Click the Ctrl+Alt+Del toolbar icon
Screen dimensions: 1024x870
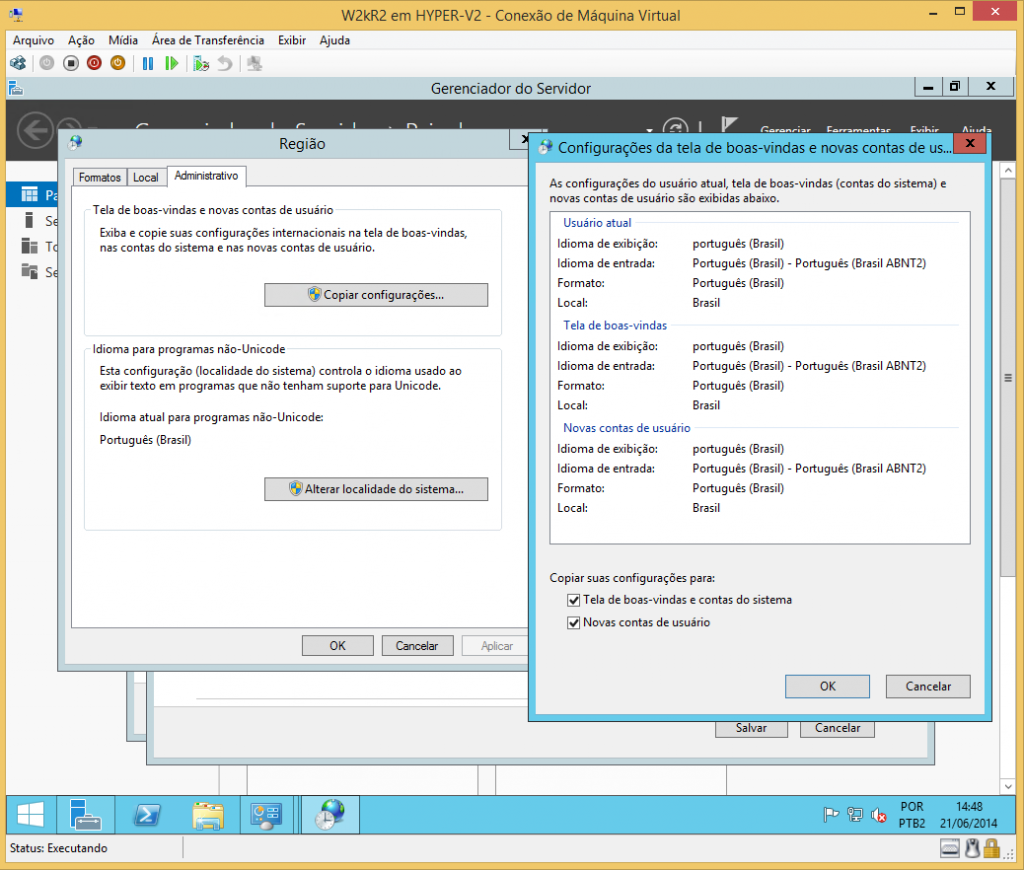(18, 63)
